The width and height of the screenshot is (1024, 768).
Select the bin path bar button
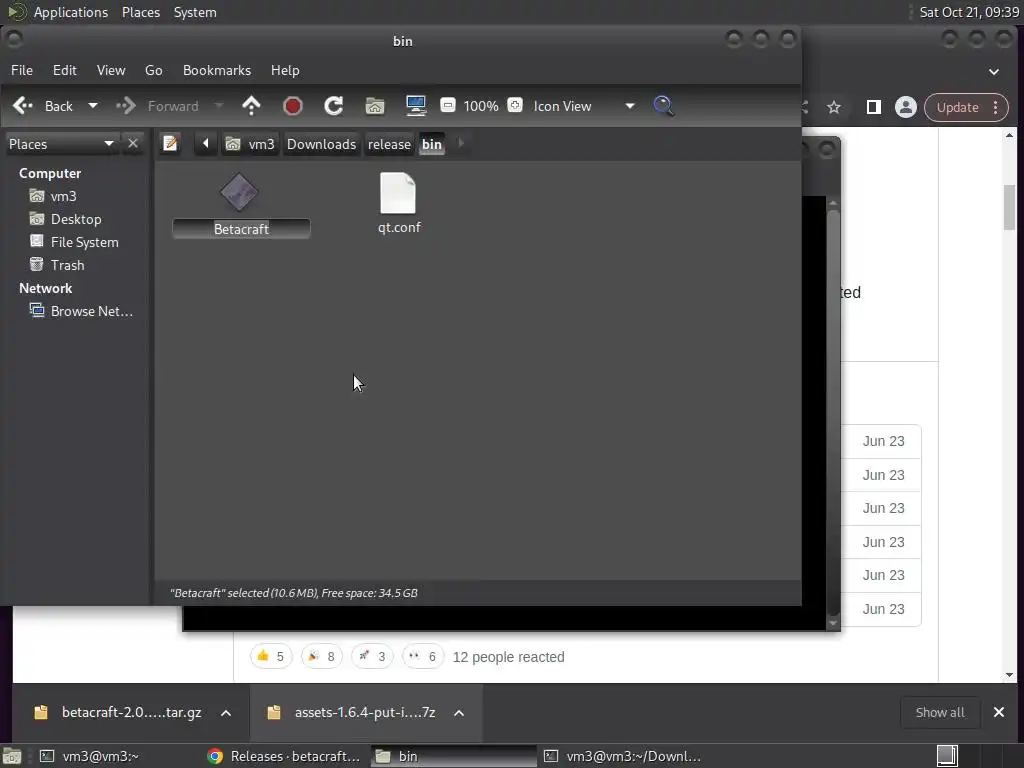432,144
